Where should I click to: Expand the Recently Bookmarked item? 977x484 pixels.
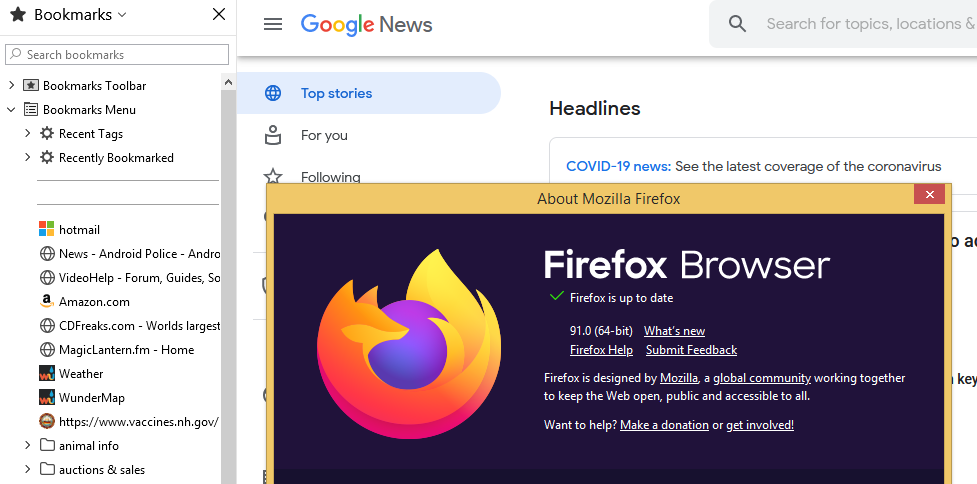27,158
